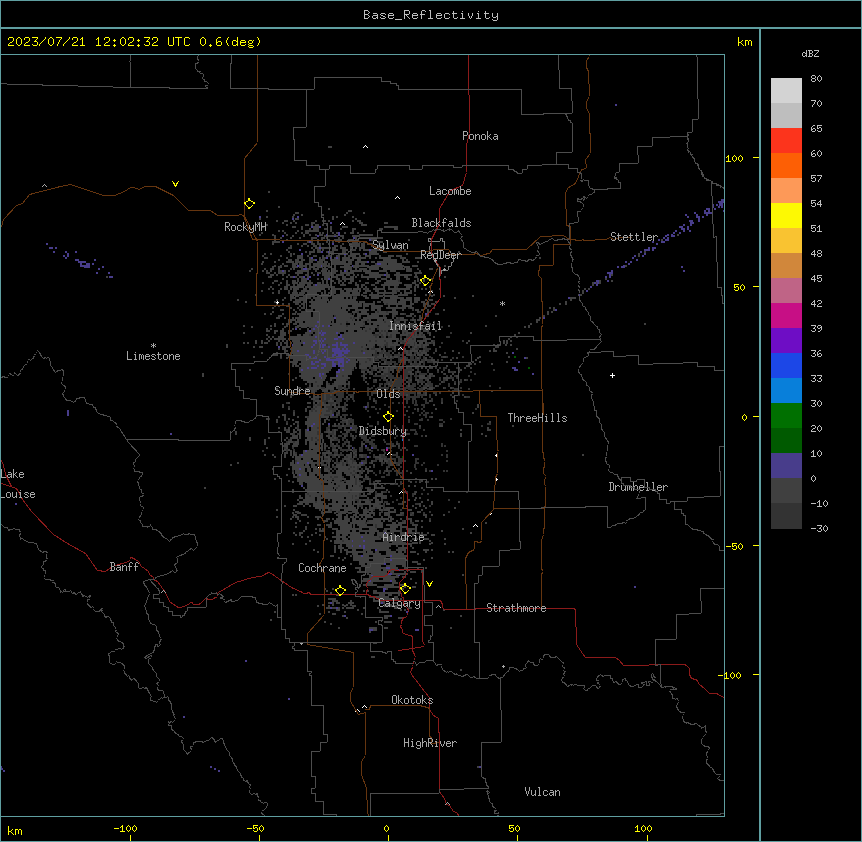Select the Cochrane label
This screenshot has height=842, width=862.
[x=322, y=568]
